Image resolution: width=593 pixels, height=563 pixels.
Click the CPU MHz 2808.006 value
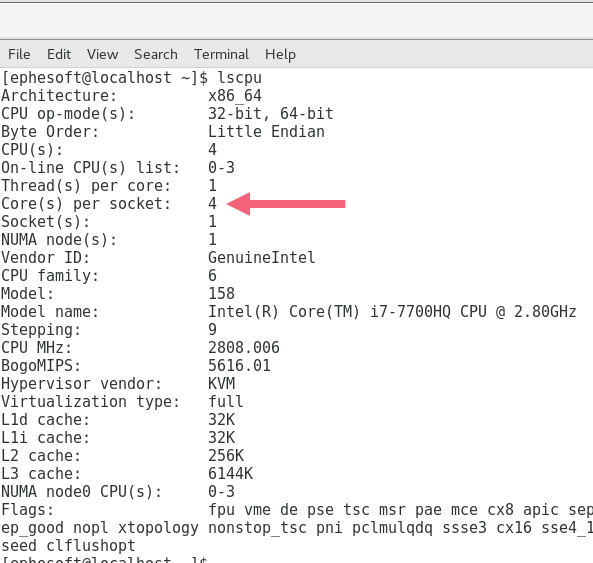pos(244,348)
